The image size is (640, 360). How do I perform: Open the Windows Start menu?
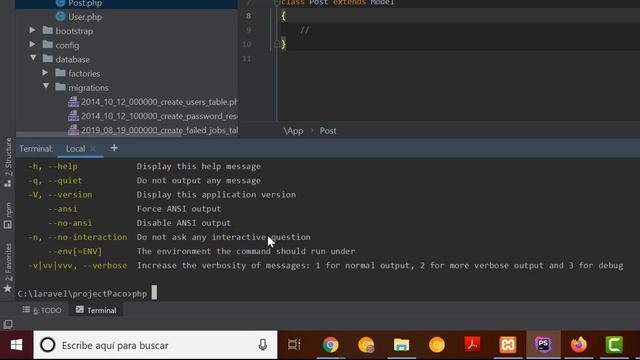(16, 345)
